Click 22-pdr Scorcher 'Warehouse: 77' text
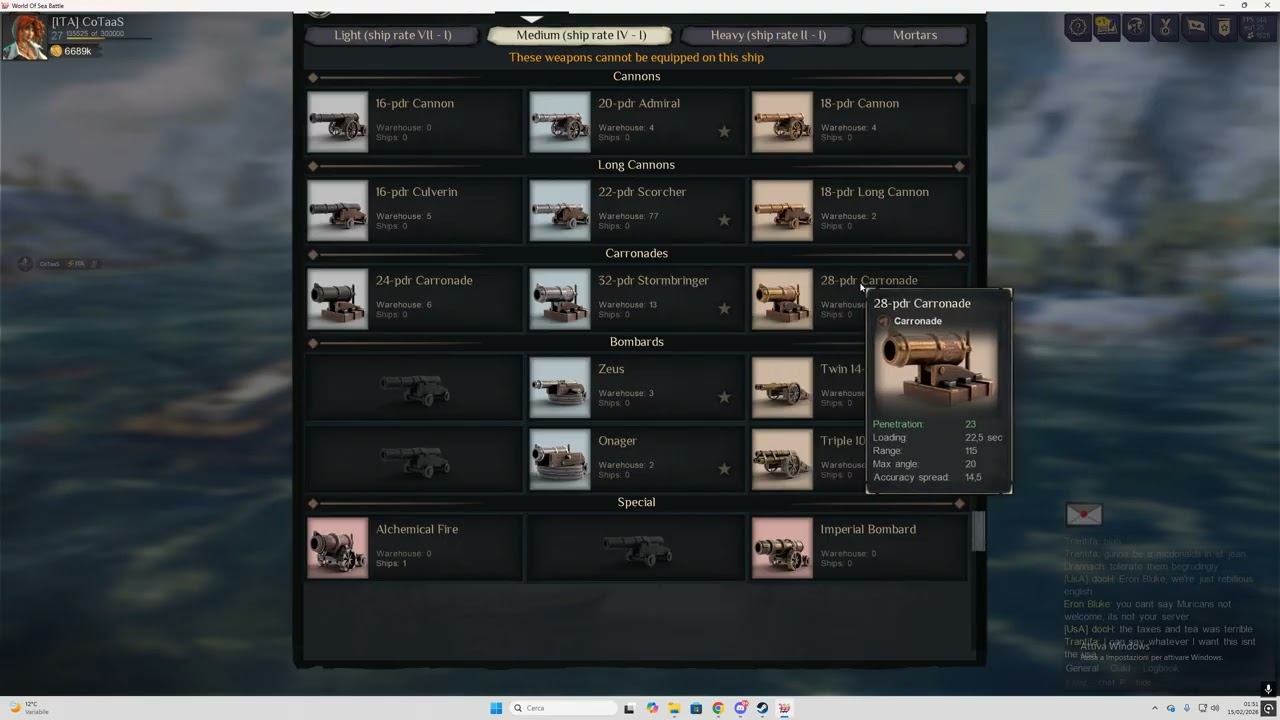 coord(628,216)
